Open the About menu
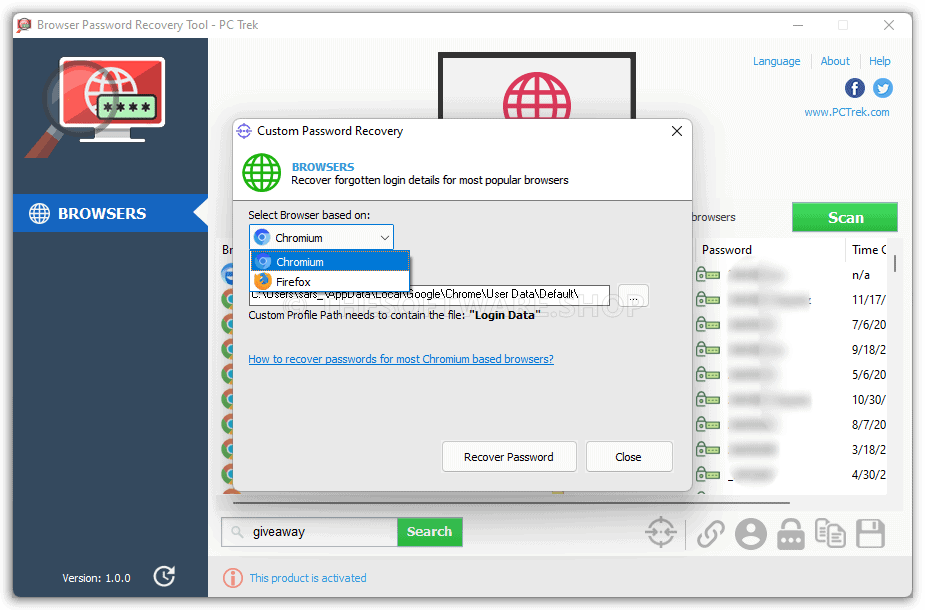Viewport: 925px width, 610px height. pyautogui.click(x=837, y=61)
